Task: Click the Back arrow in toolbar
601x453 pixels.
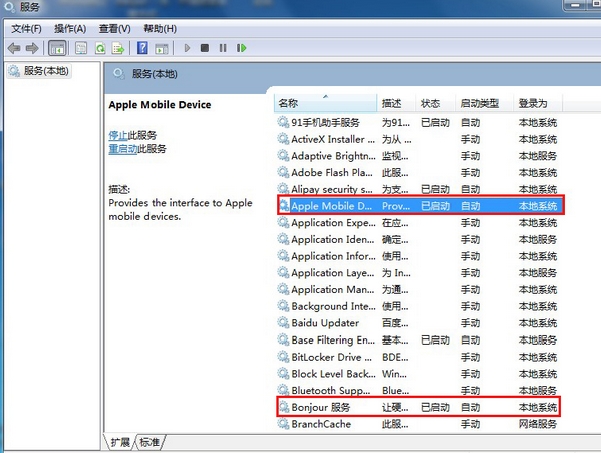Action: coord(14,47)
